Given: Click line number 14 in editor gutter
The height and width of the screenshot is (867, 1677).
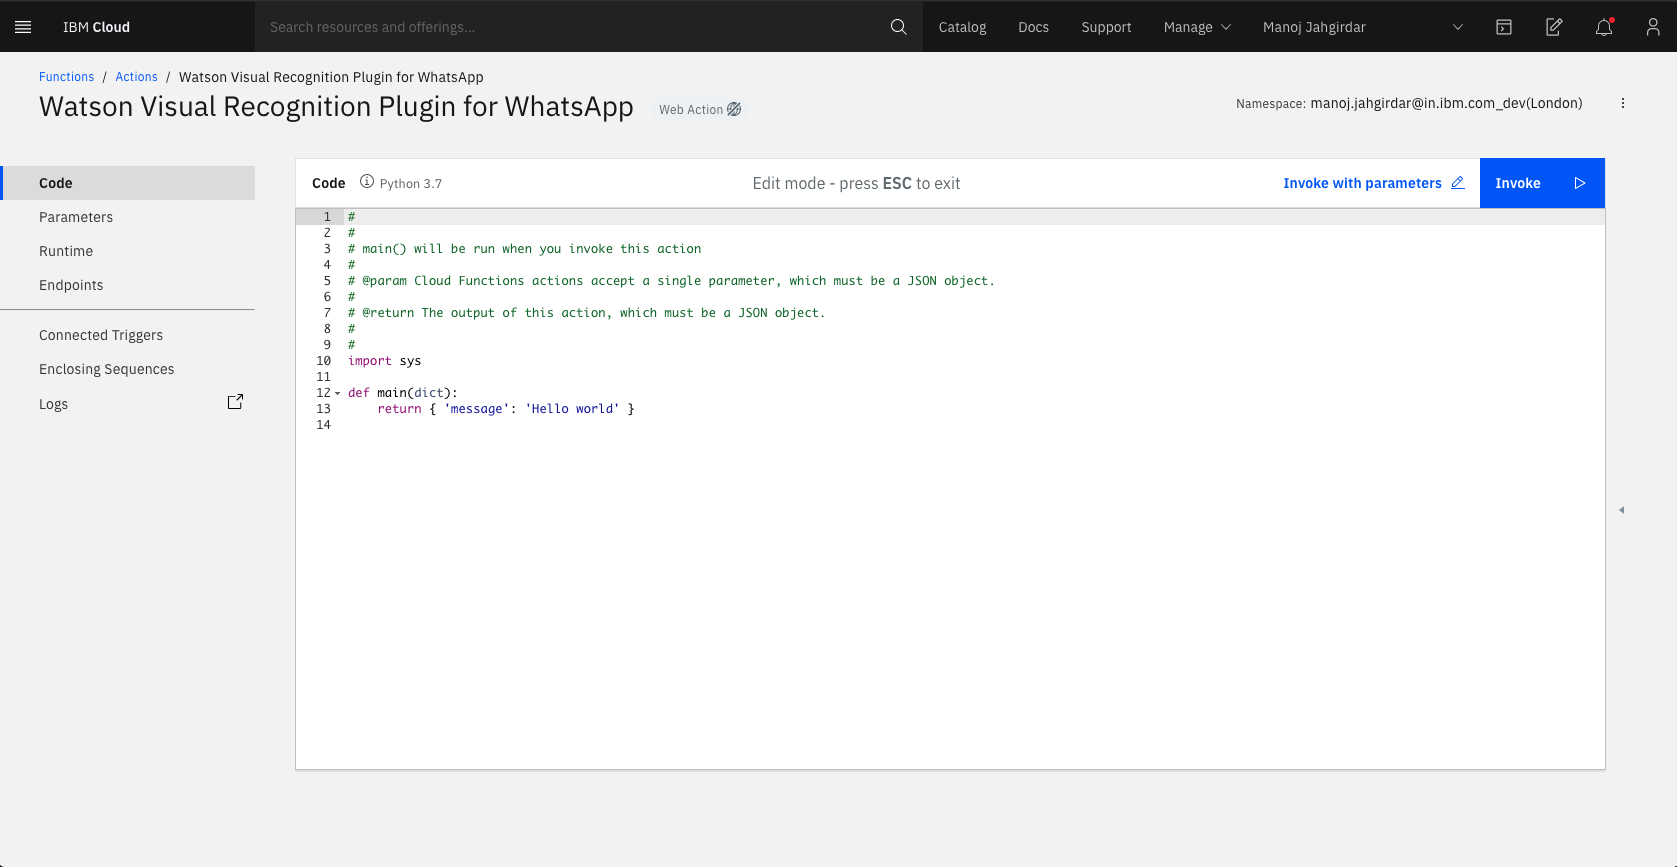Looking at the screenshot, I should coord(323,425).
